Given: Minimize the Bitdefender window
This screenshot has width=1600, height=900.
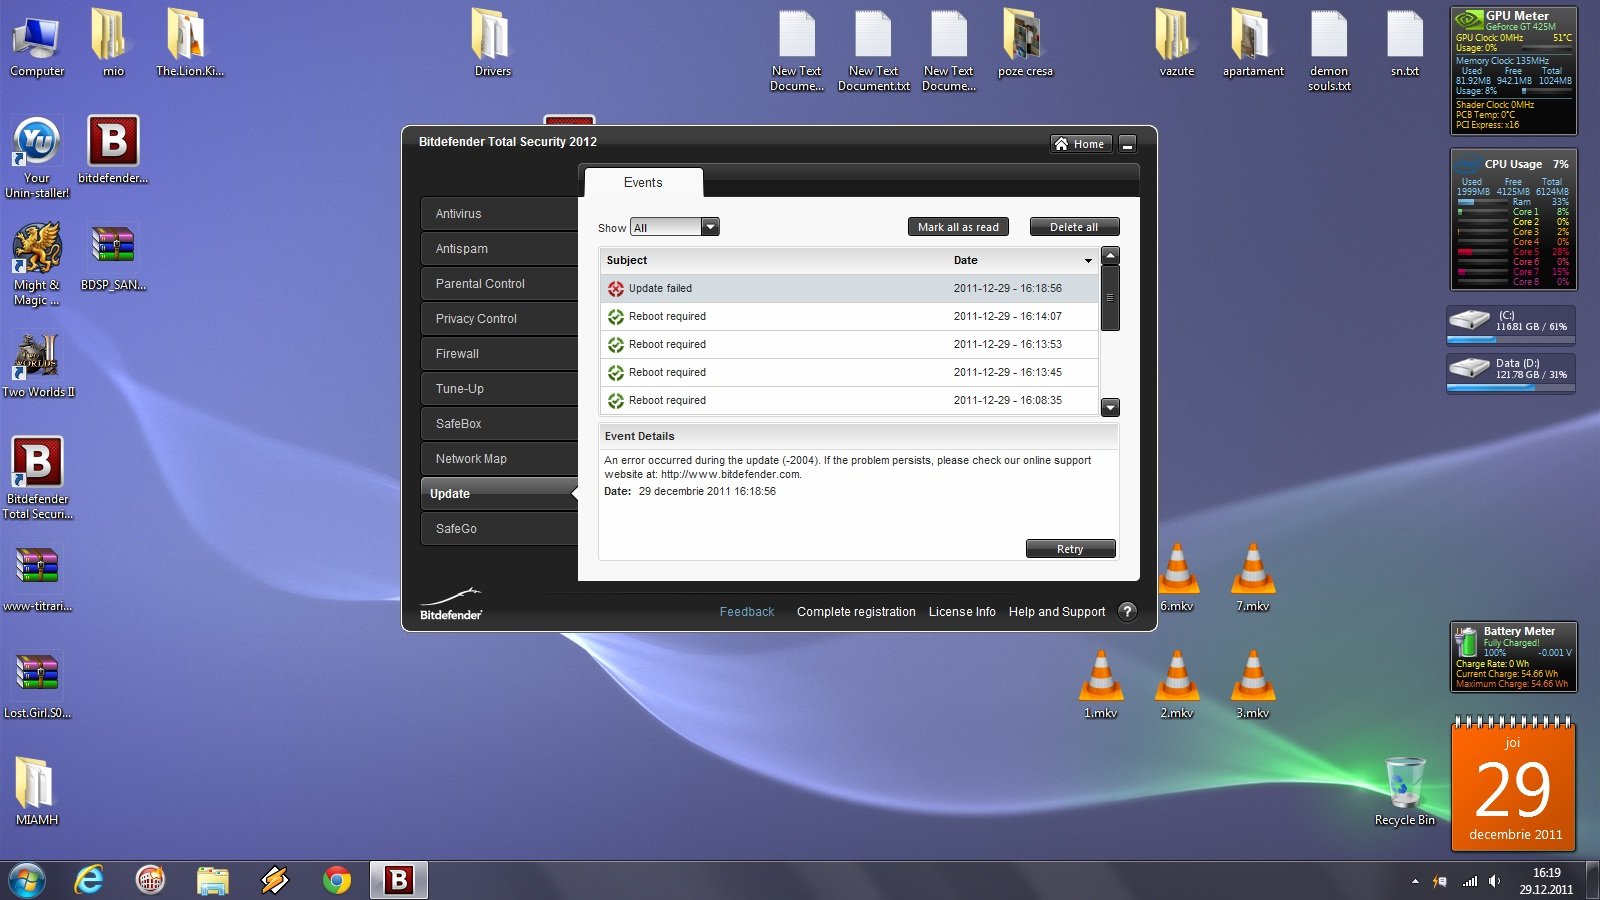Looking at the screenshot, I should (x=1127, y=144).
